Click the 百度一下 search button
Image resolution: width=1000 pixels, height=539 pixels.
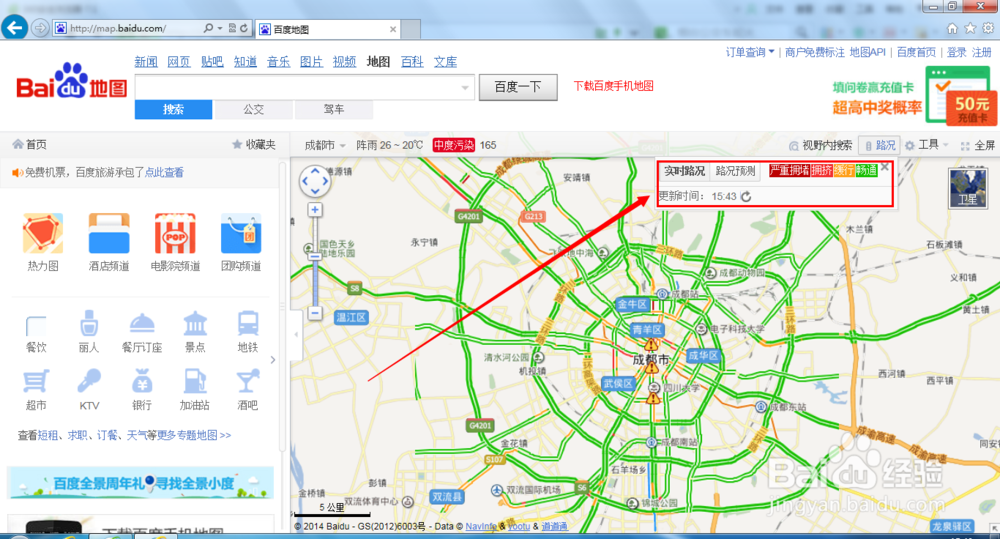click(518, 87)
